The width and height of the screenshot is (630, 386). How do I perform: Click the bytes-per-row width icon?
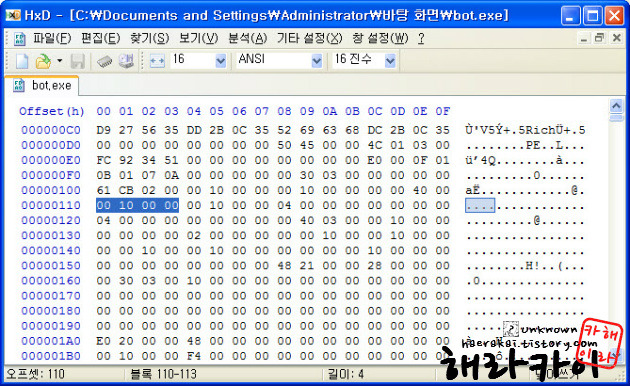[x=157, y=61]
